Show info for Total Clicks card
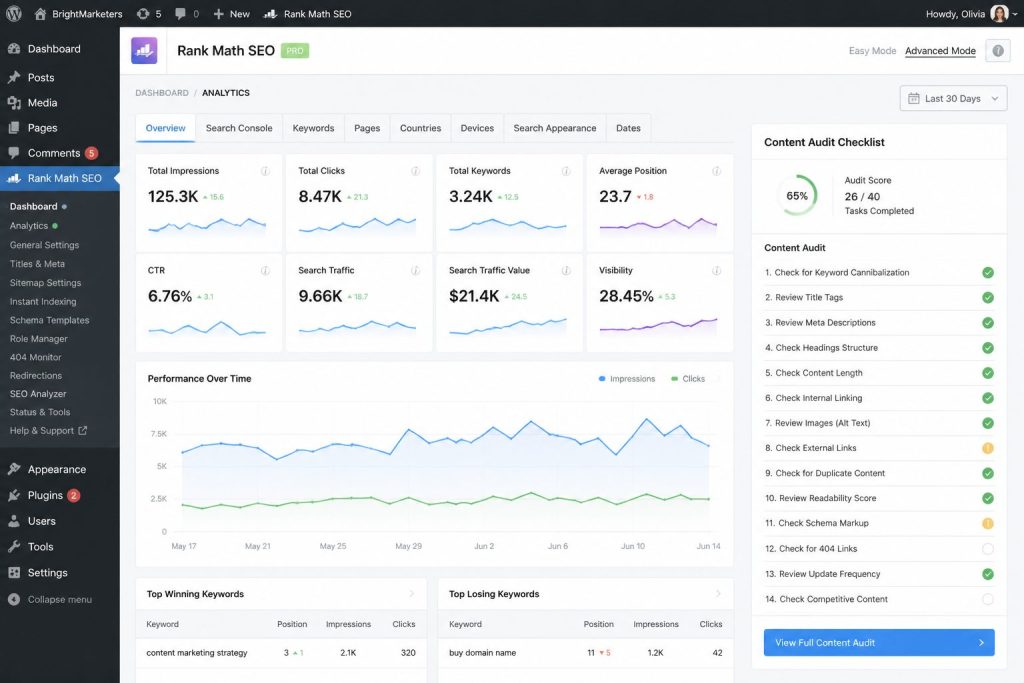 point(415,171)
